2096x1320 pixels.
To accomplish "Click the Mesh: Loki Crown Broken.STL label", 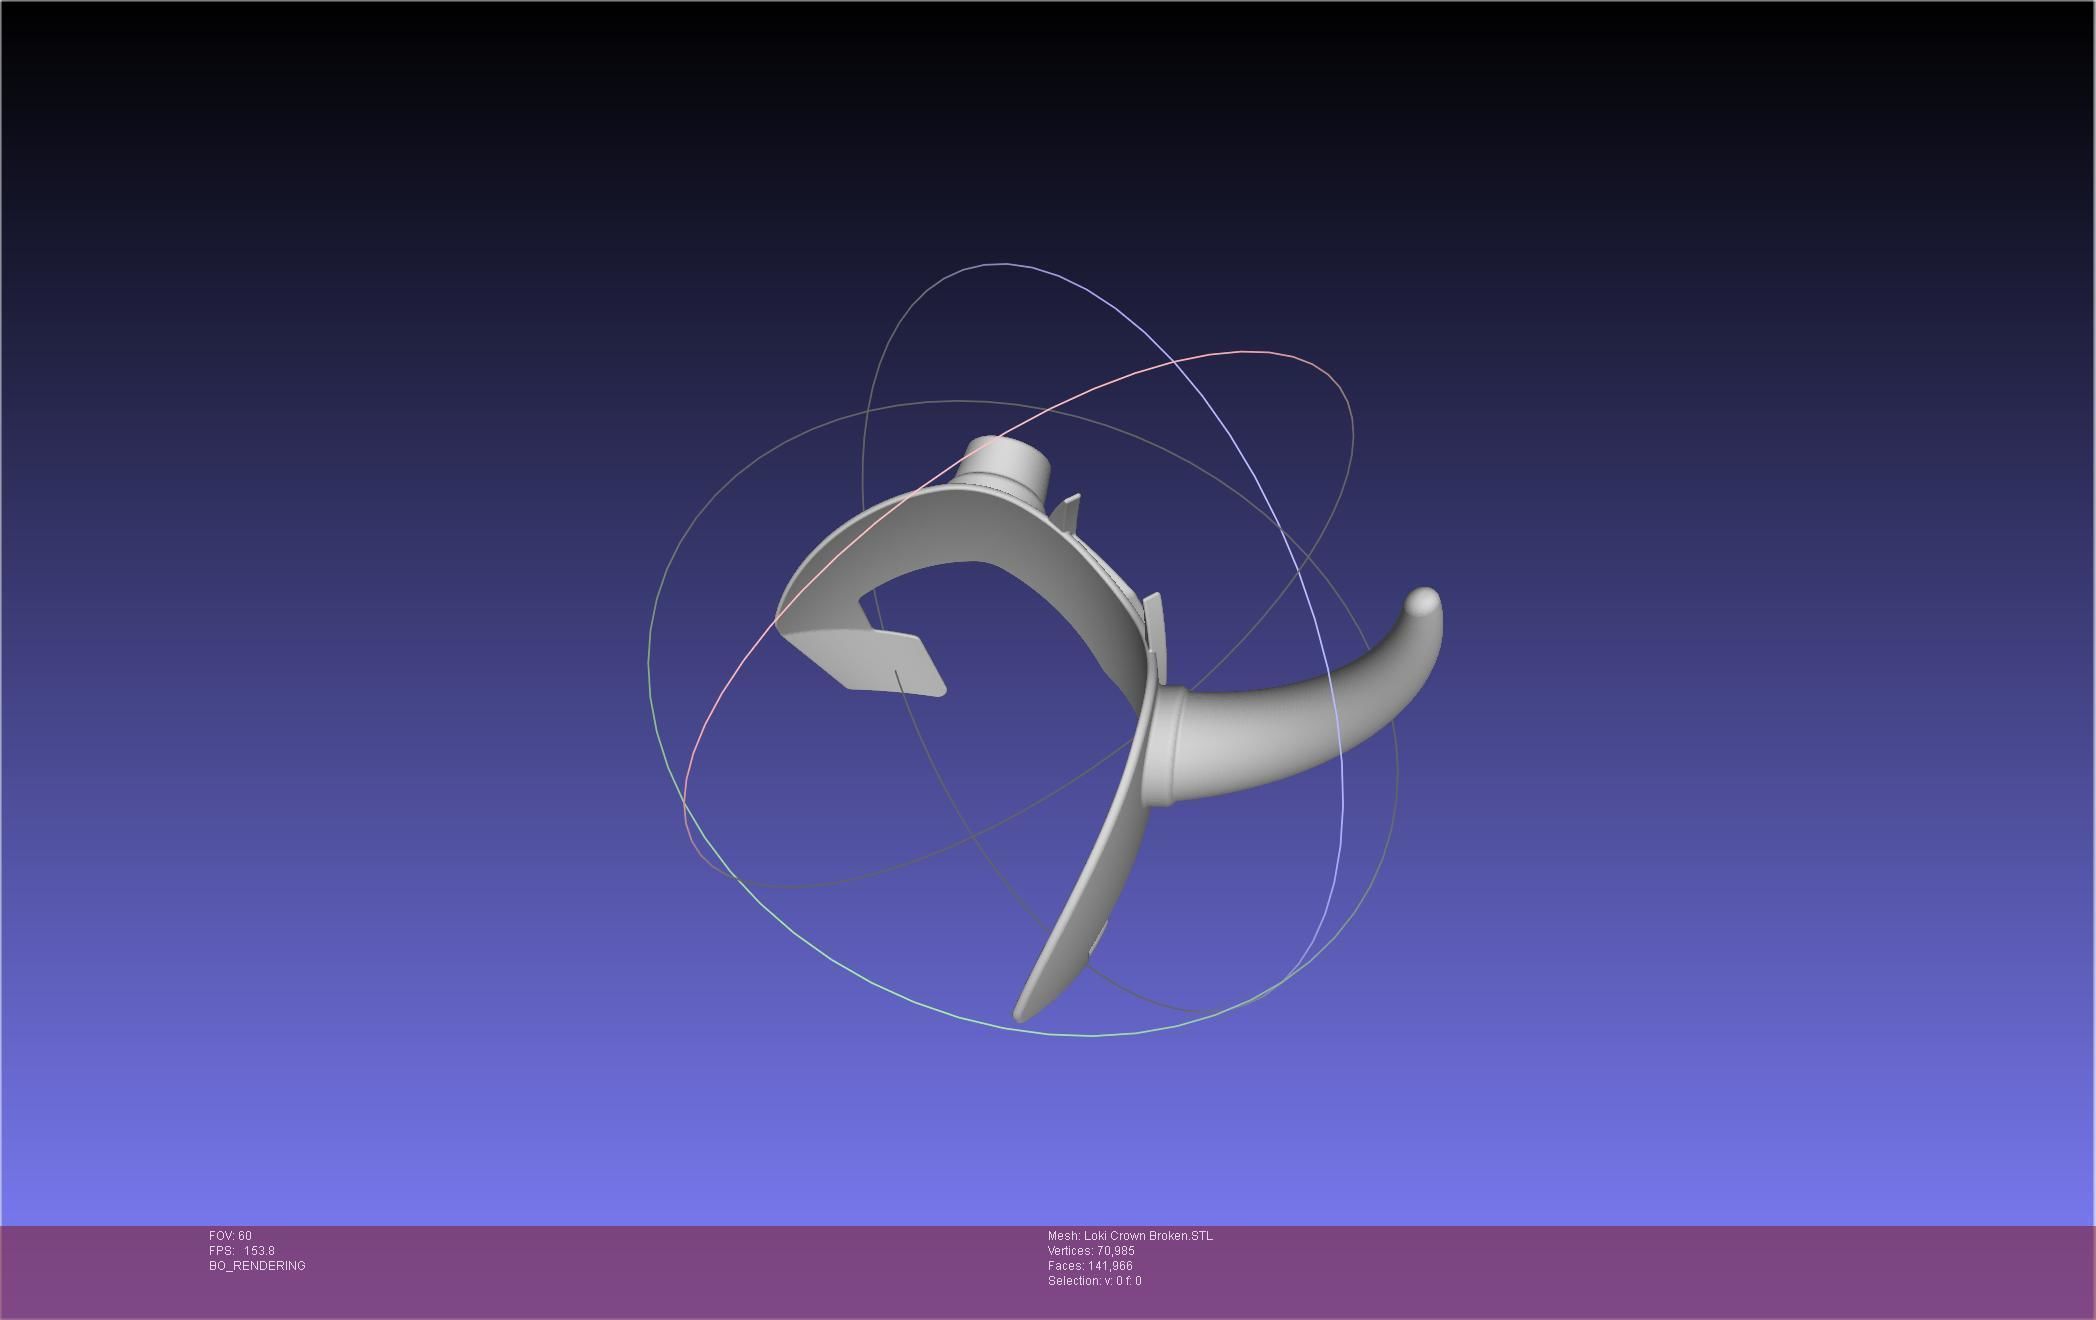I will point(1130,1236).
